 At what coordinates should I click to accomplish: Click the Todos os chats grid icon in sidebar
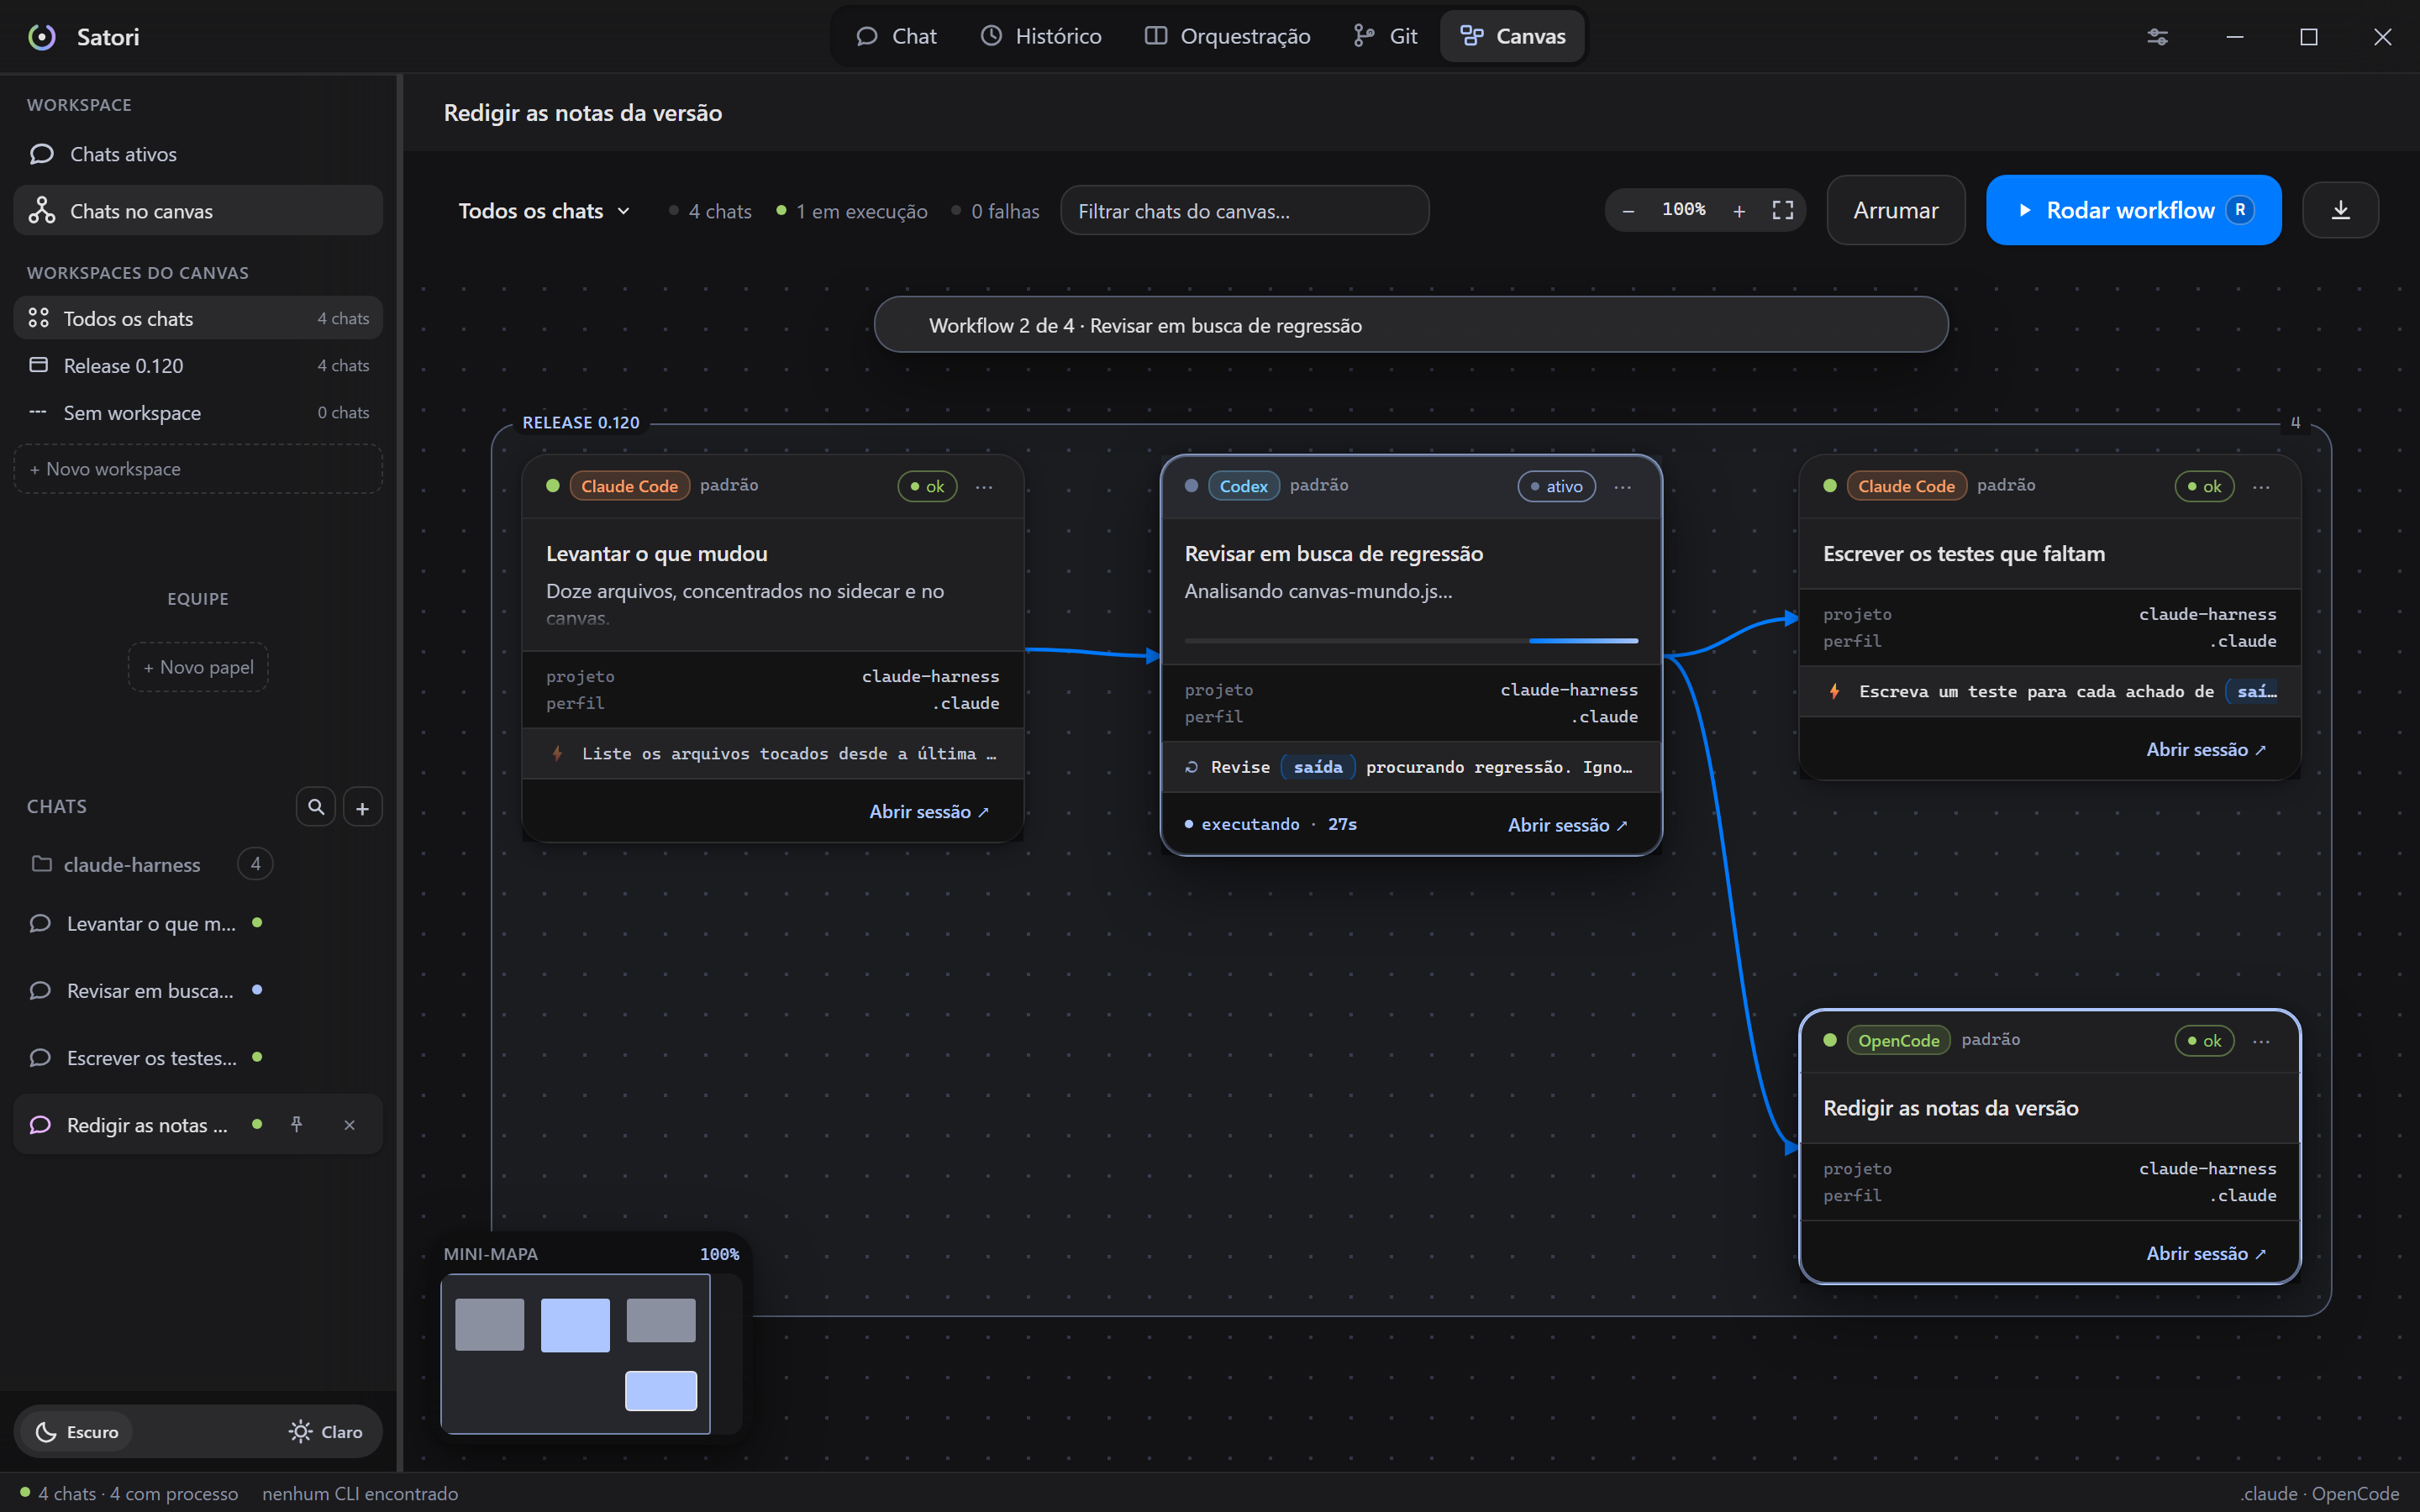click(39, 318)
